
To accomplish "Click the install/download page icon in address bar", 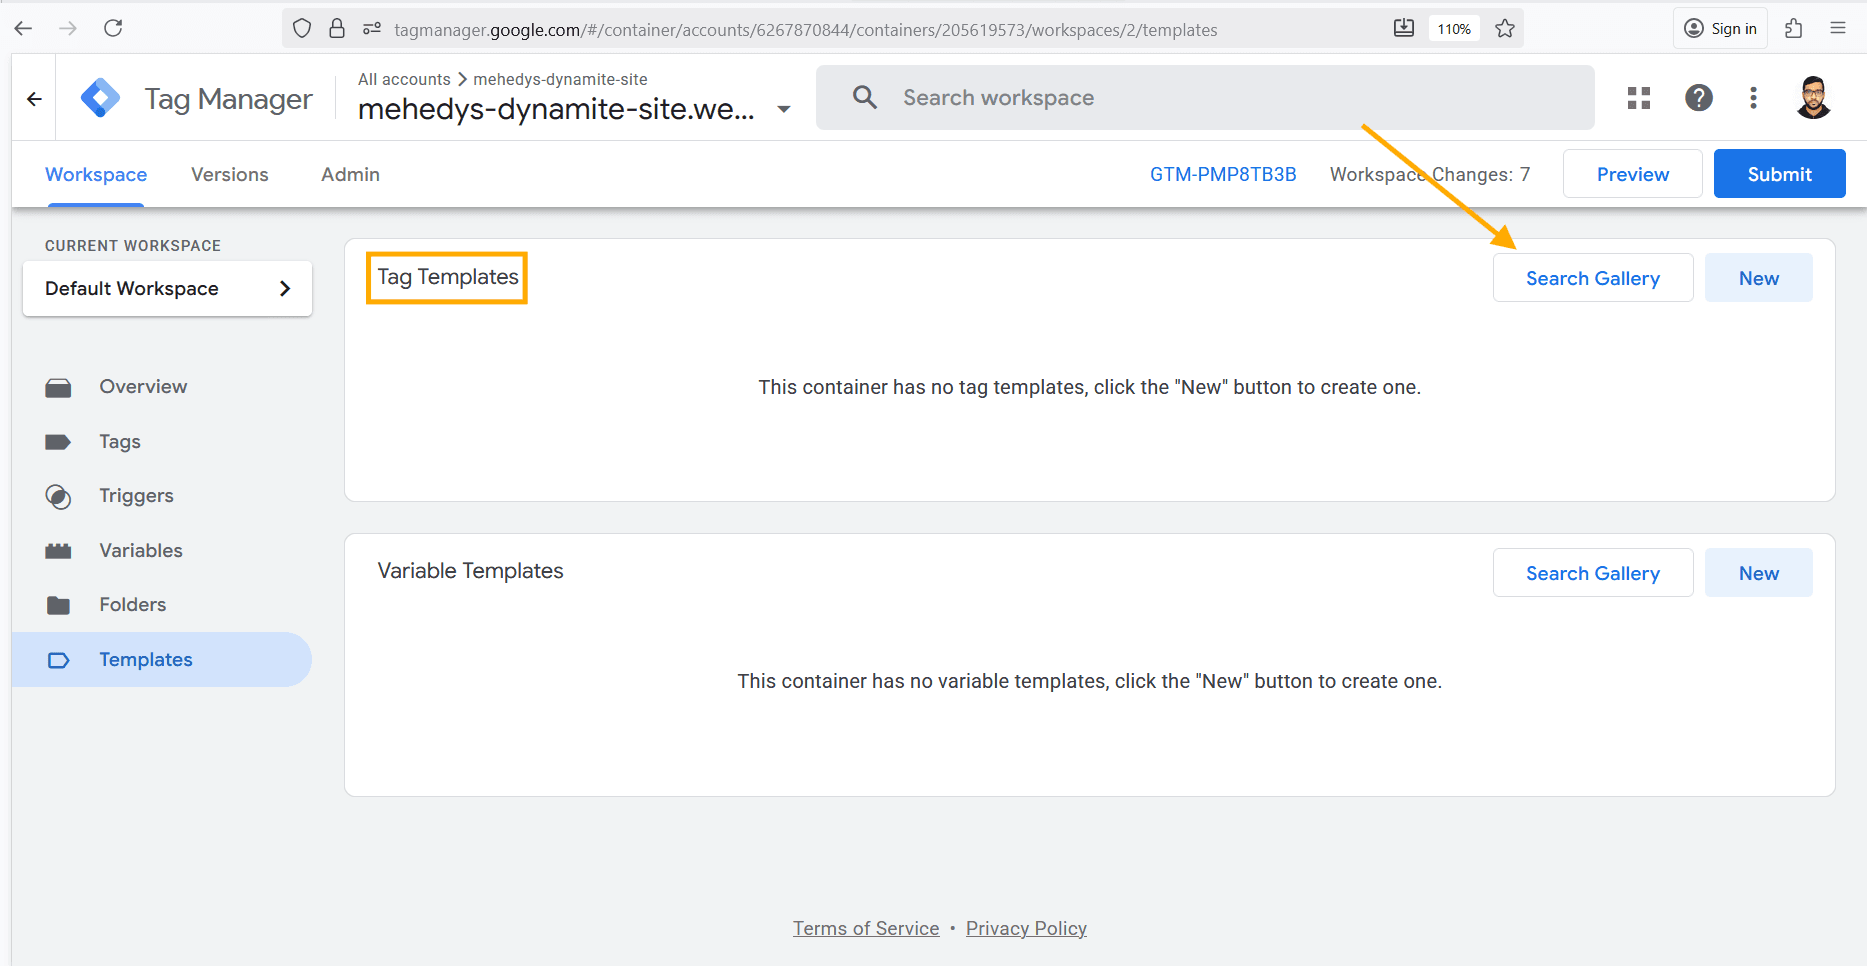I will point(1404,29).
